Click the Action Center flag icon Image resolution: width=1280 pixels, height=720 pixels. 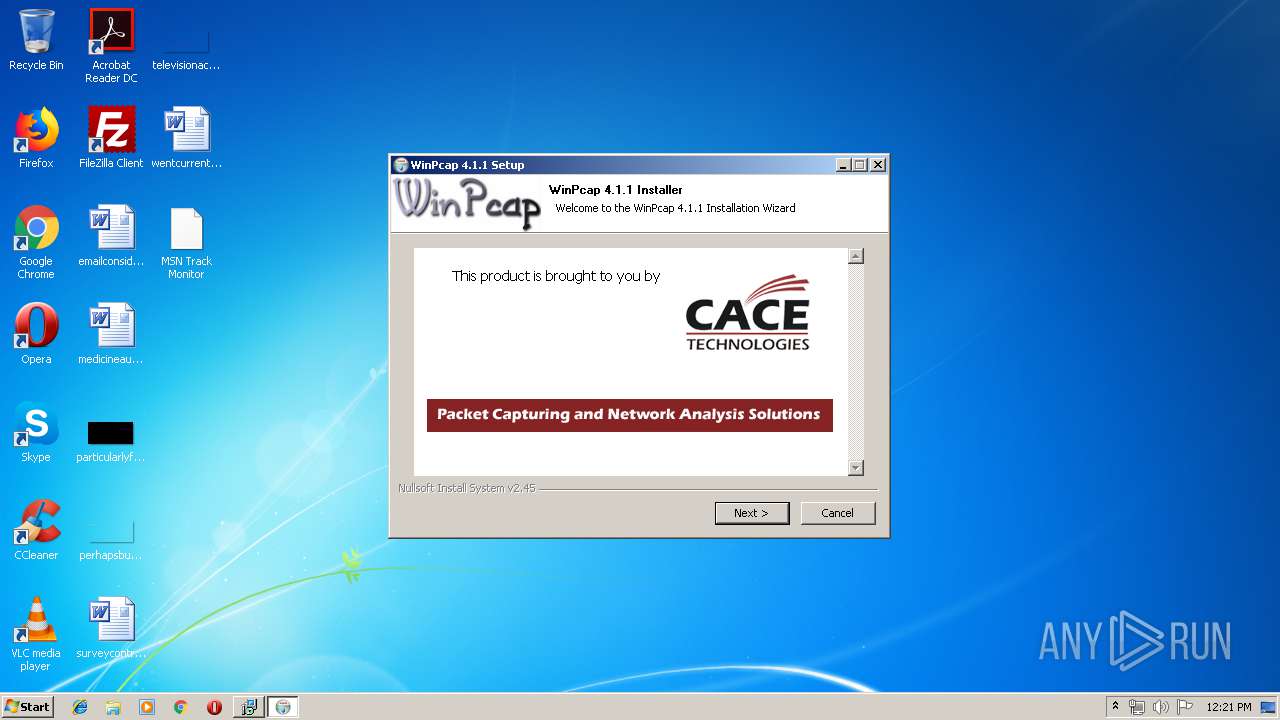1185,707
